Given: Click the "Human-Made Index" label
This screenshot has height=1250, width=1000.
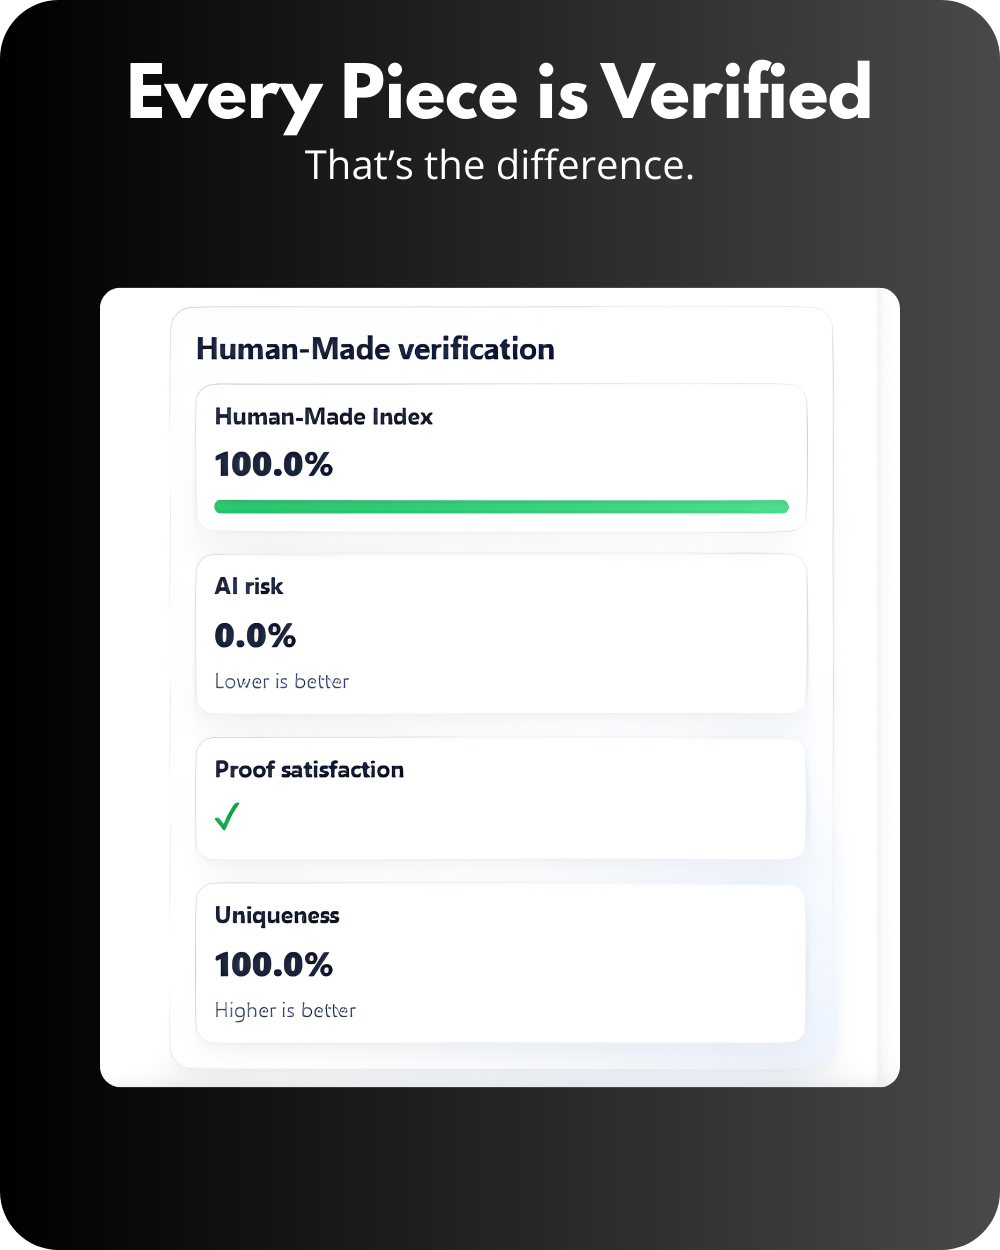Looking at the screenshot, I should coord(323,417).
